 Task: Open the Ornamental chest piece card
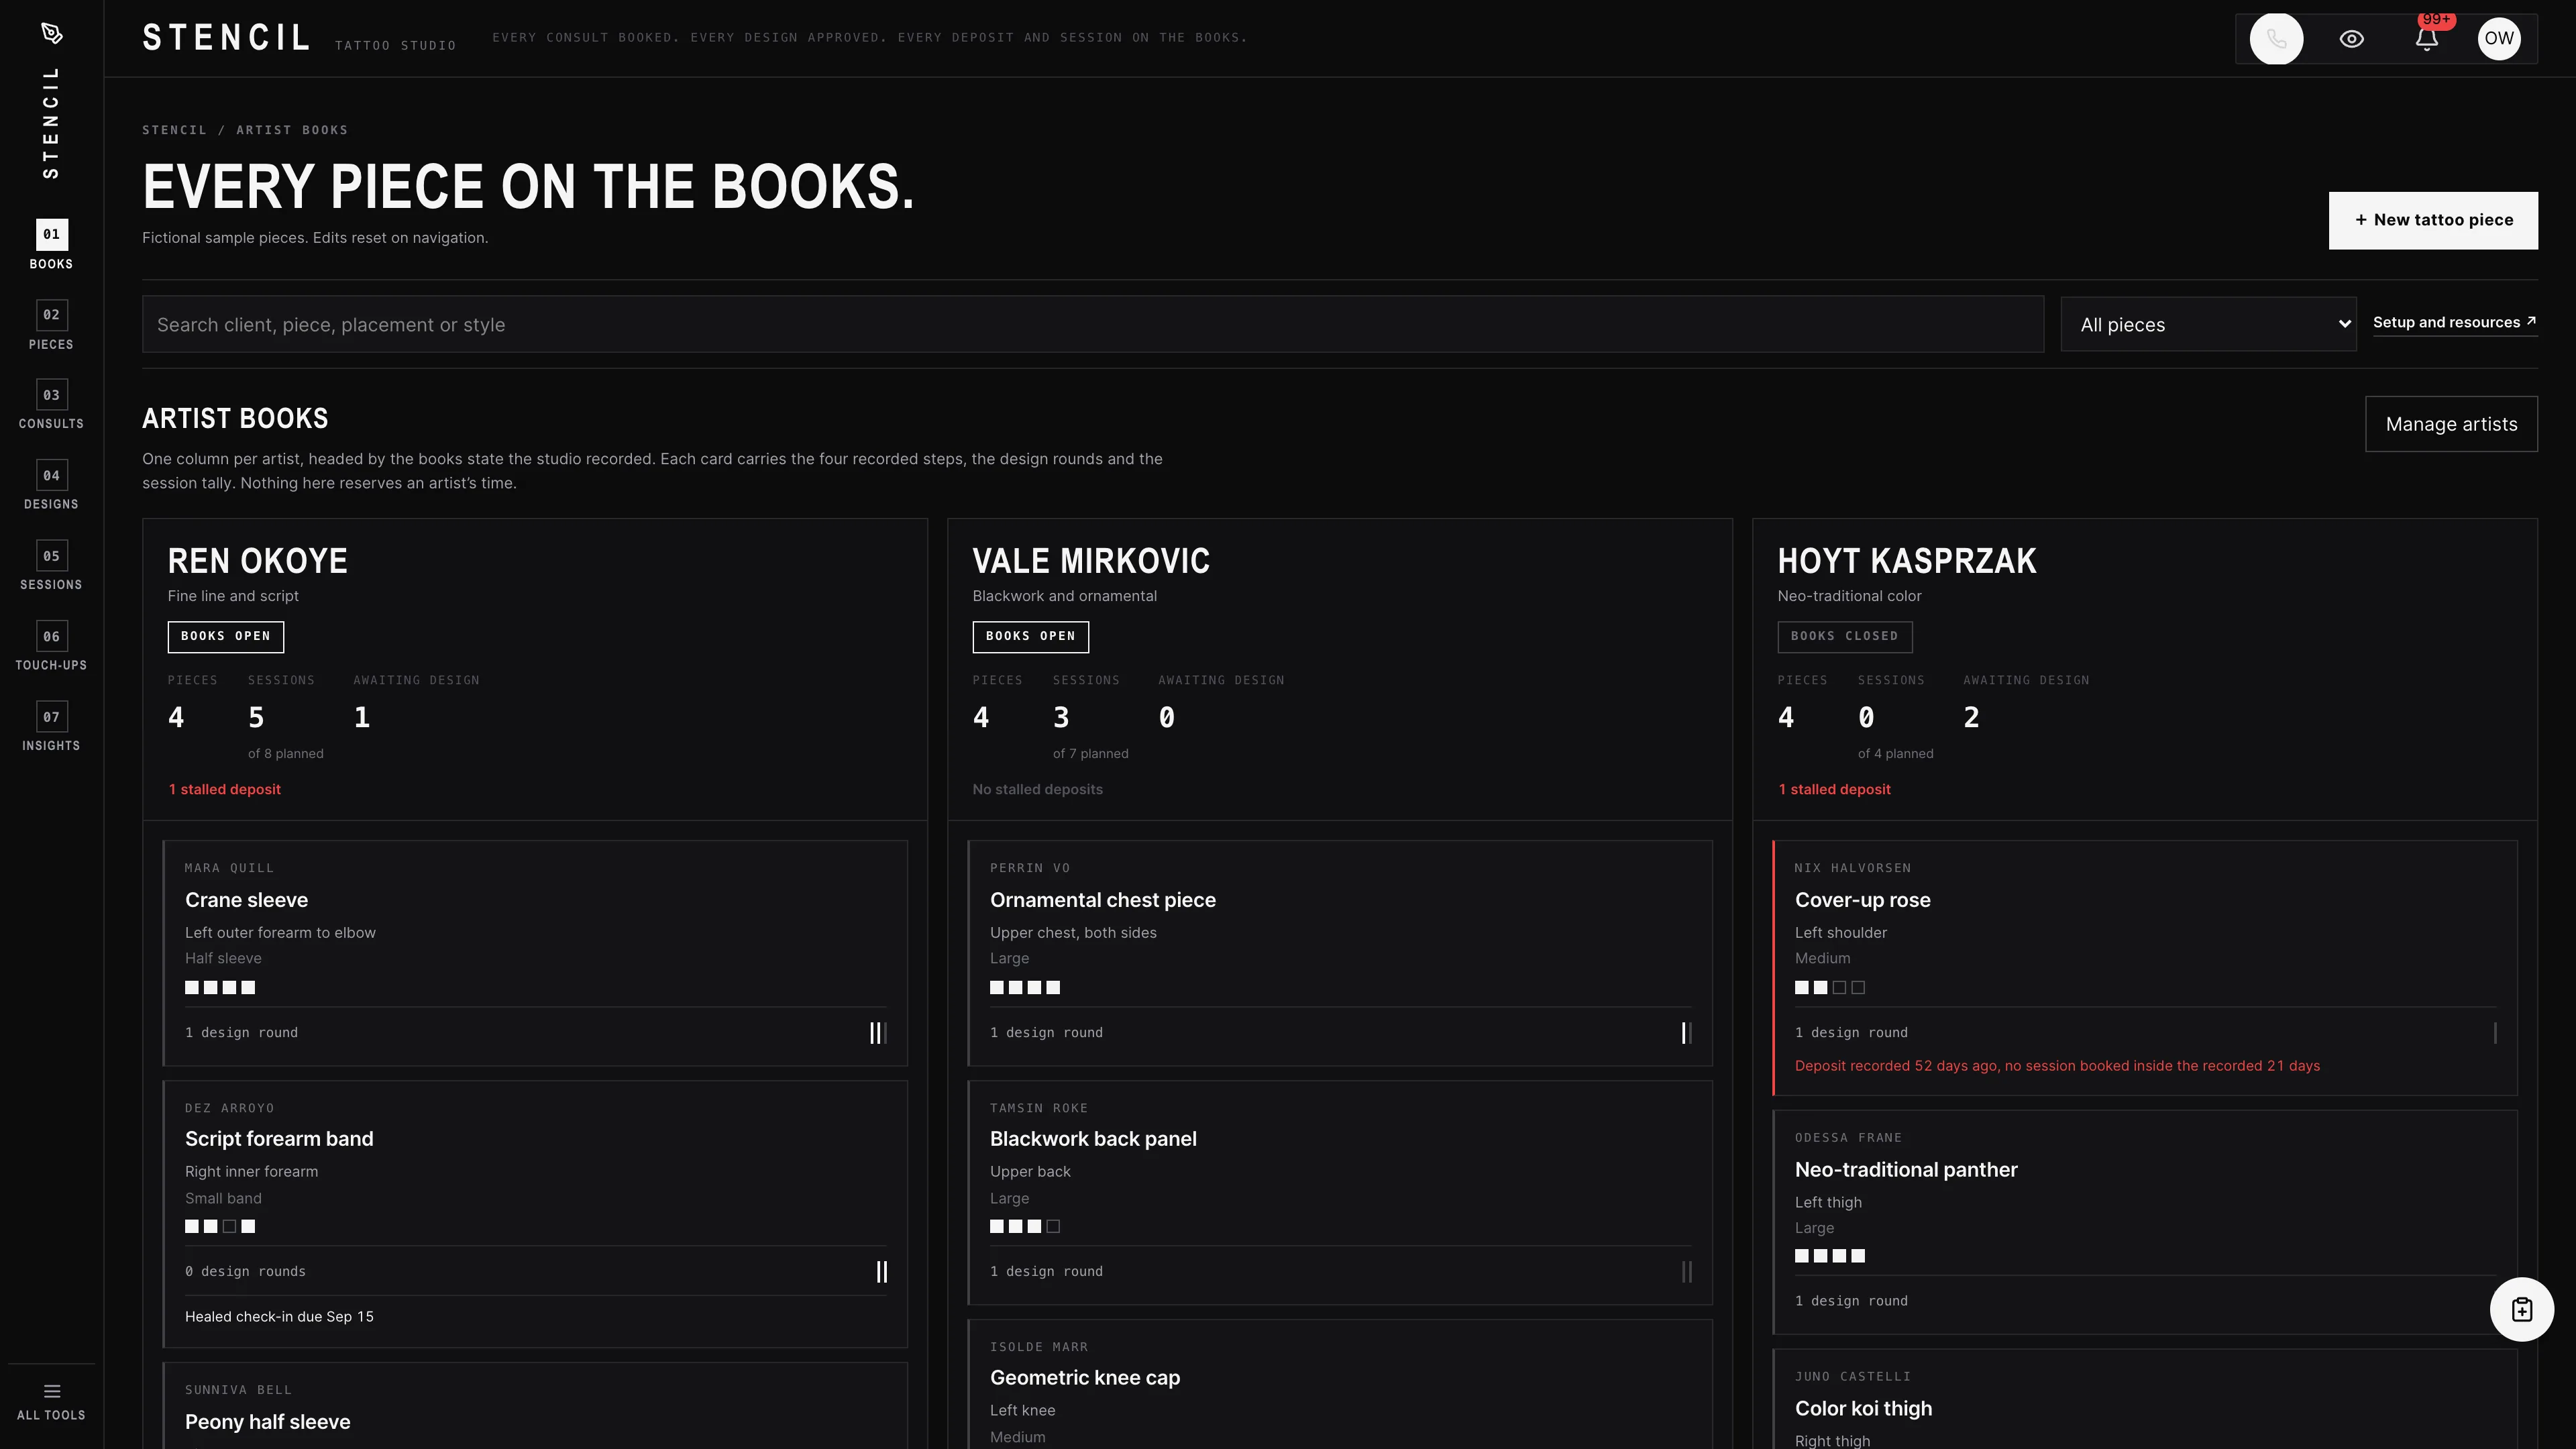1340,953
